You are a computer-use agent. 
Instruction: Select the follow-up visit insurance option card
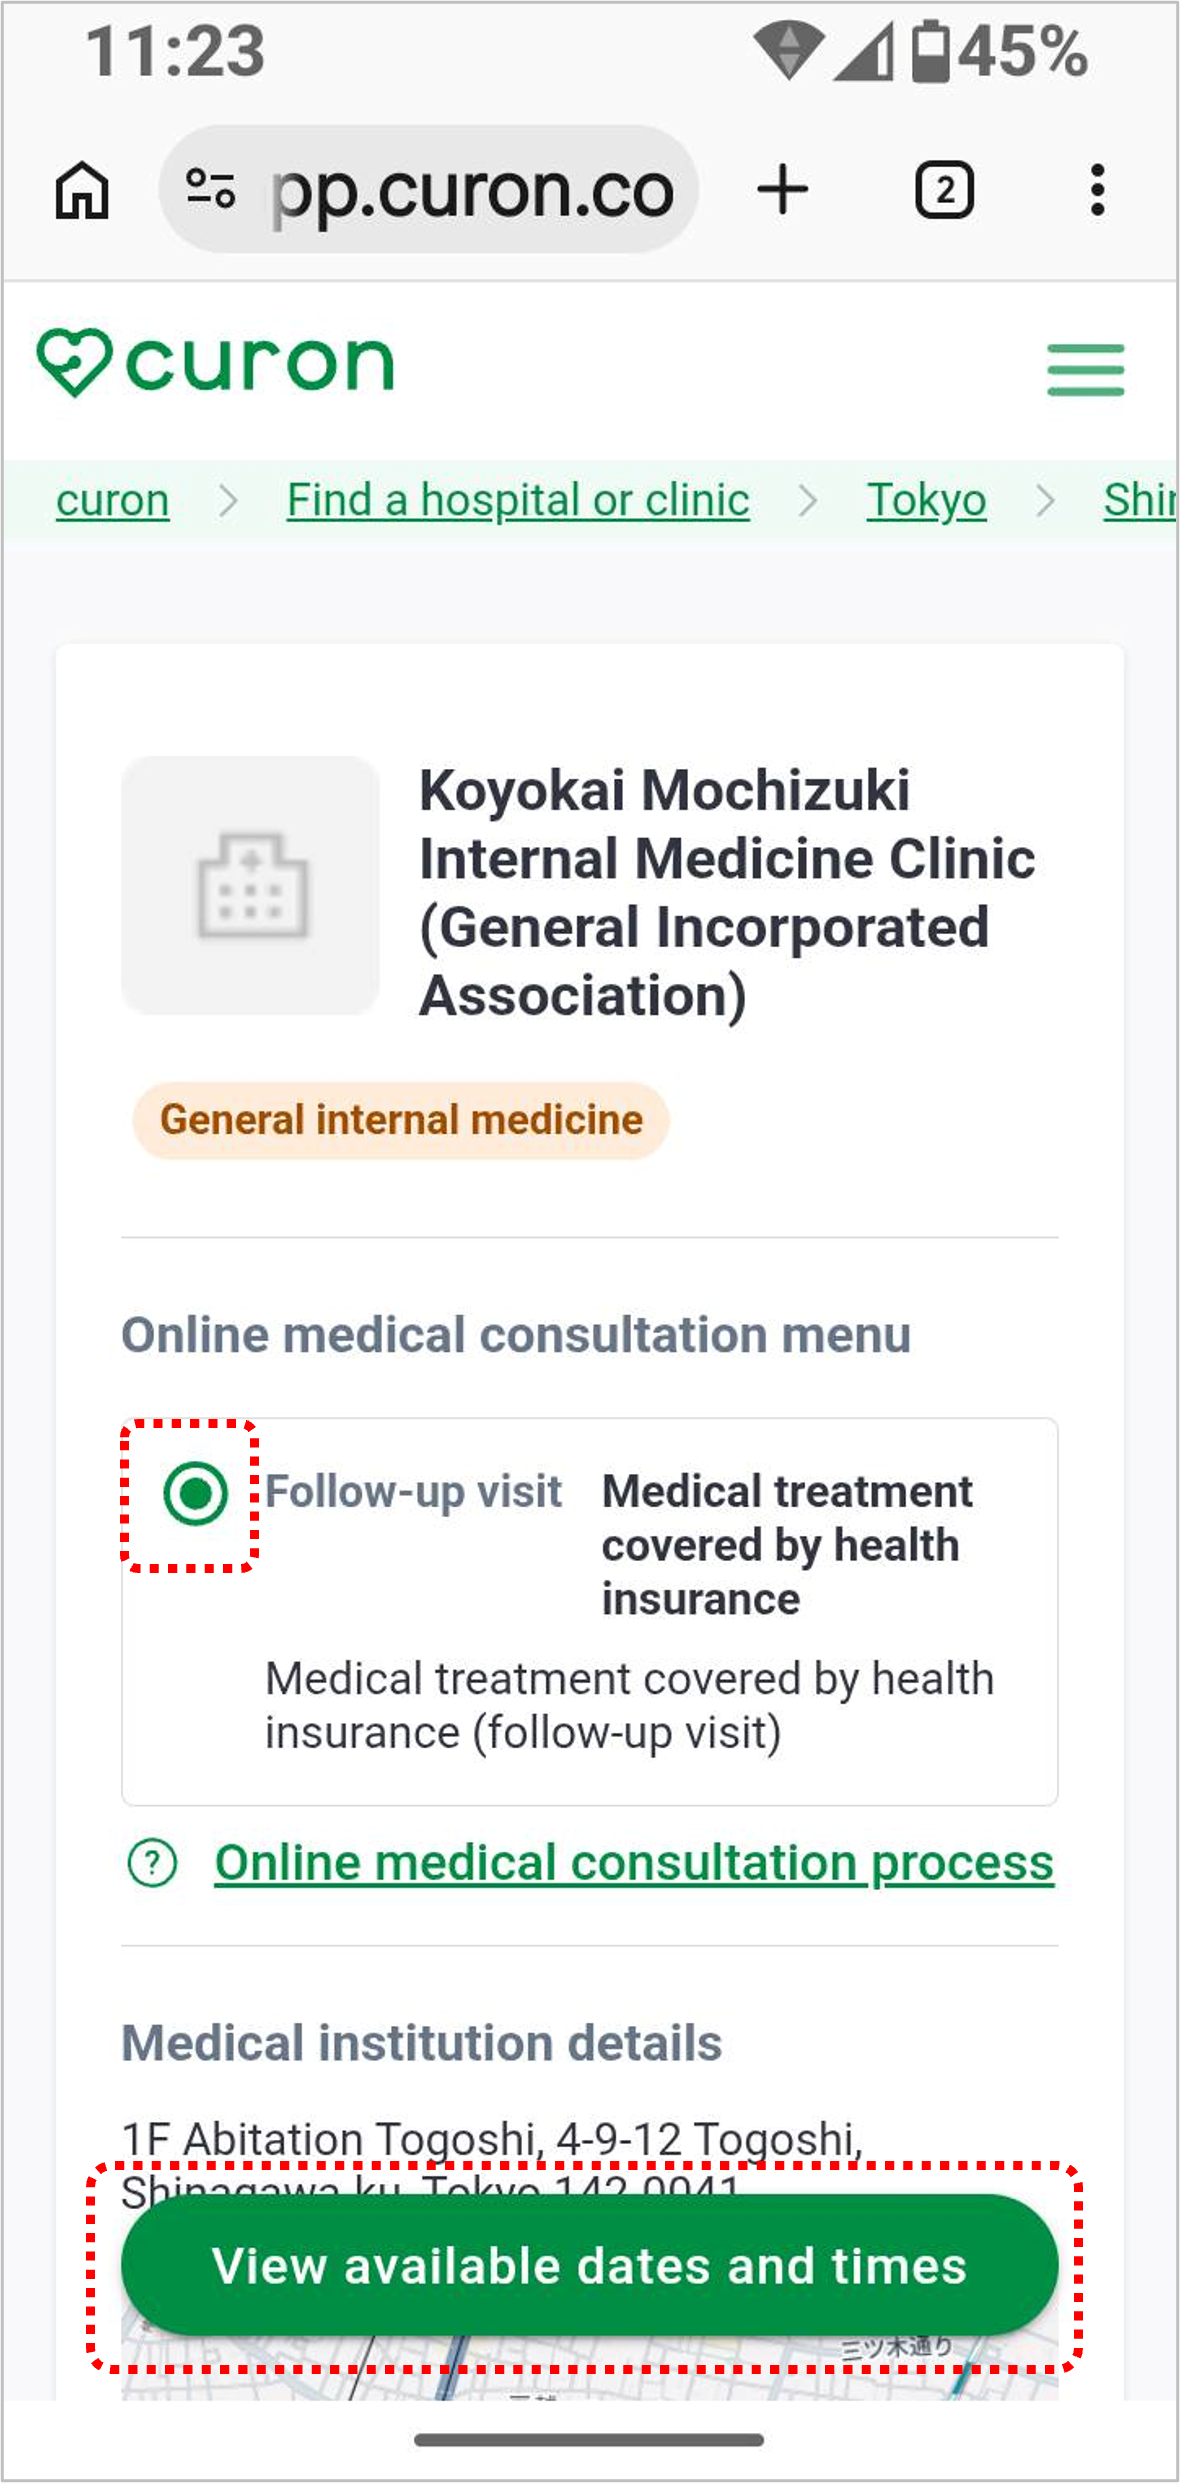(589, 1611)
